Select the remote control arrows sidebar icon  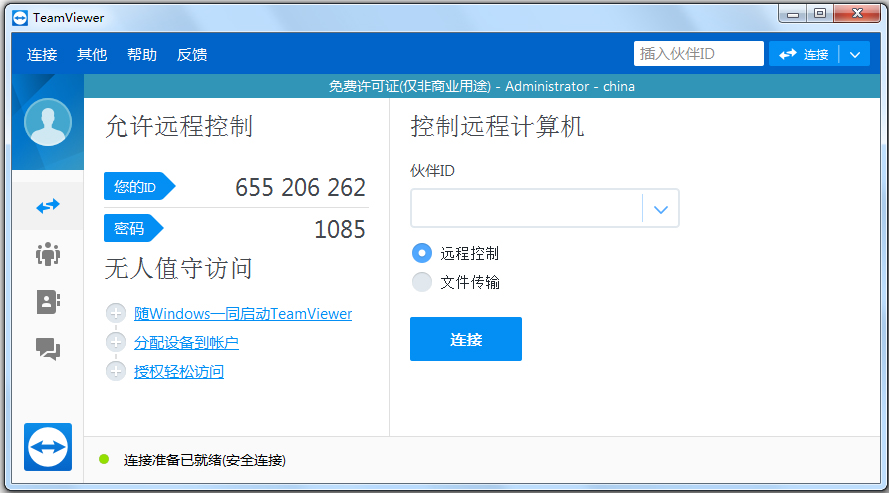(x=48, y=206)
